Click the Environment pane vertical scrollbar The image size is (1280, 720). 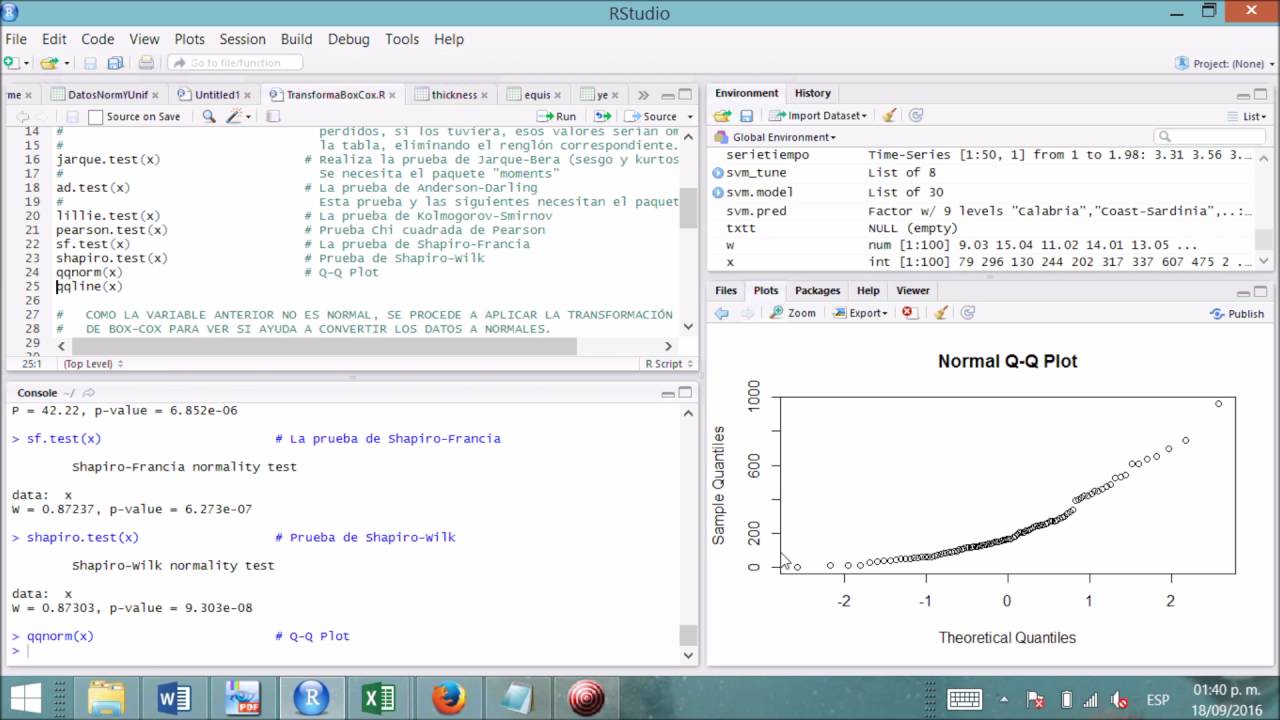pyautogui.click(x=1264, y=209)
